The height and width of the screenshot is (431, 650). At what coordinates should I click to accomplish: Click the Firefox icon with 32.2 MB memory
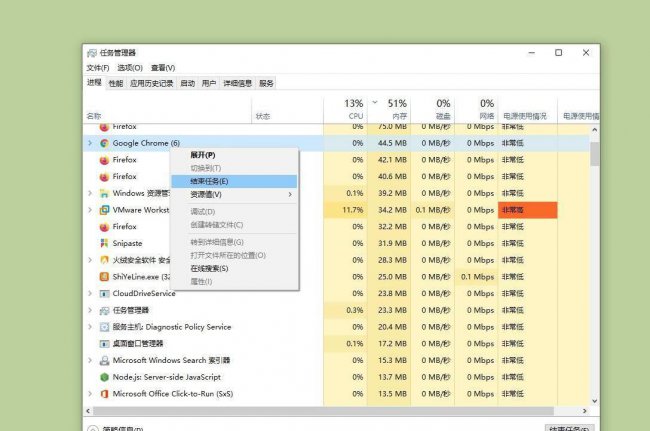[104, 227]
